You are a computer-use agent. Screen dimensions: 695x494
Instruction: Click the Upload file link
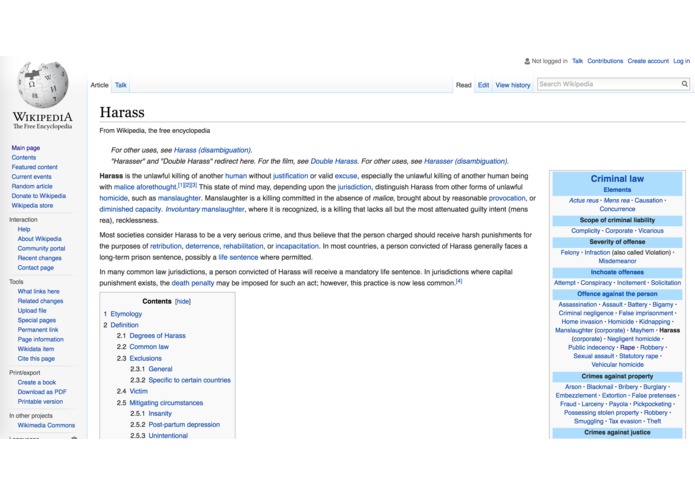point(32,311)
